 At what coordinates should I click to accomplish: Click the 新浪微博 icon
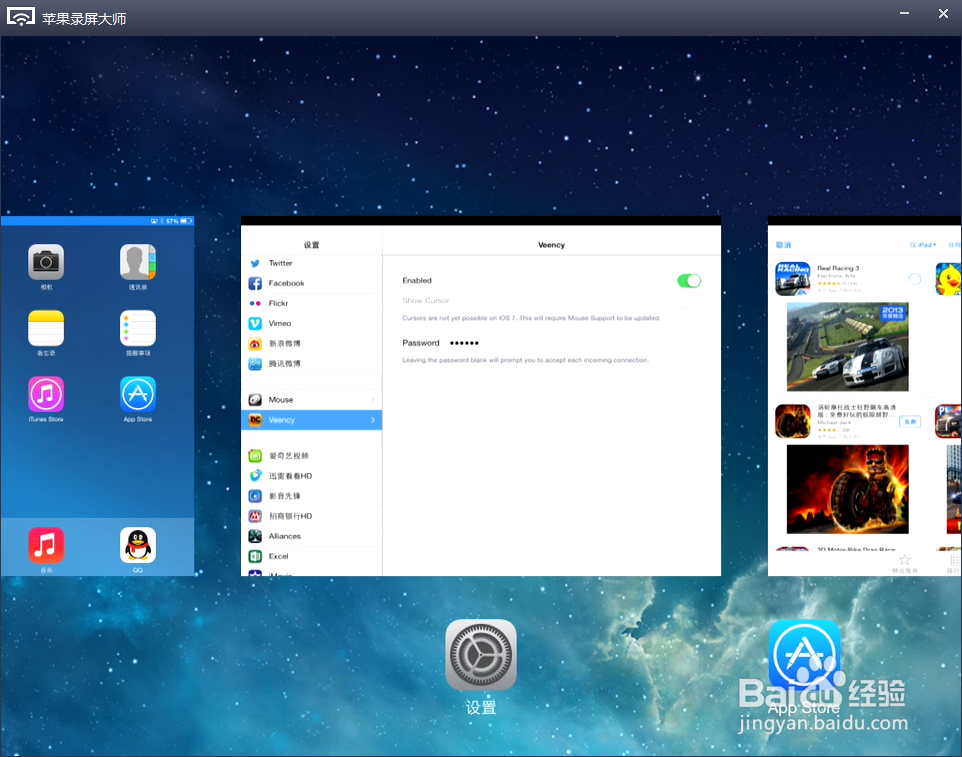[x=255, y=344]
